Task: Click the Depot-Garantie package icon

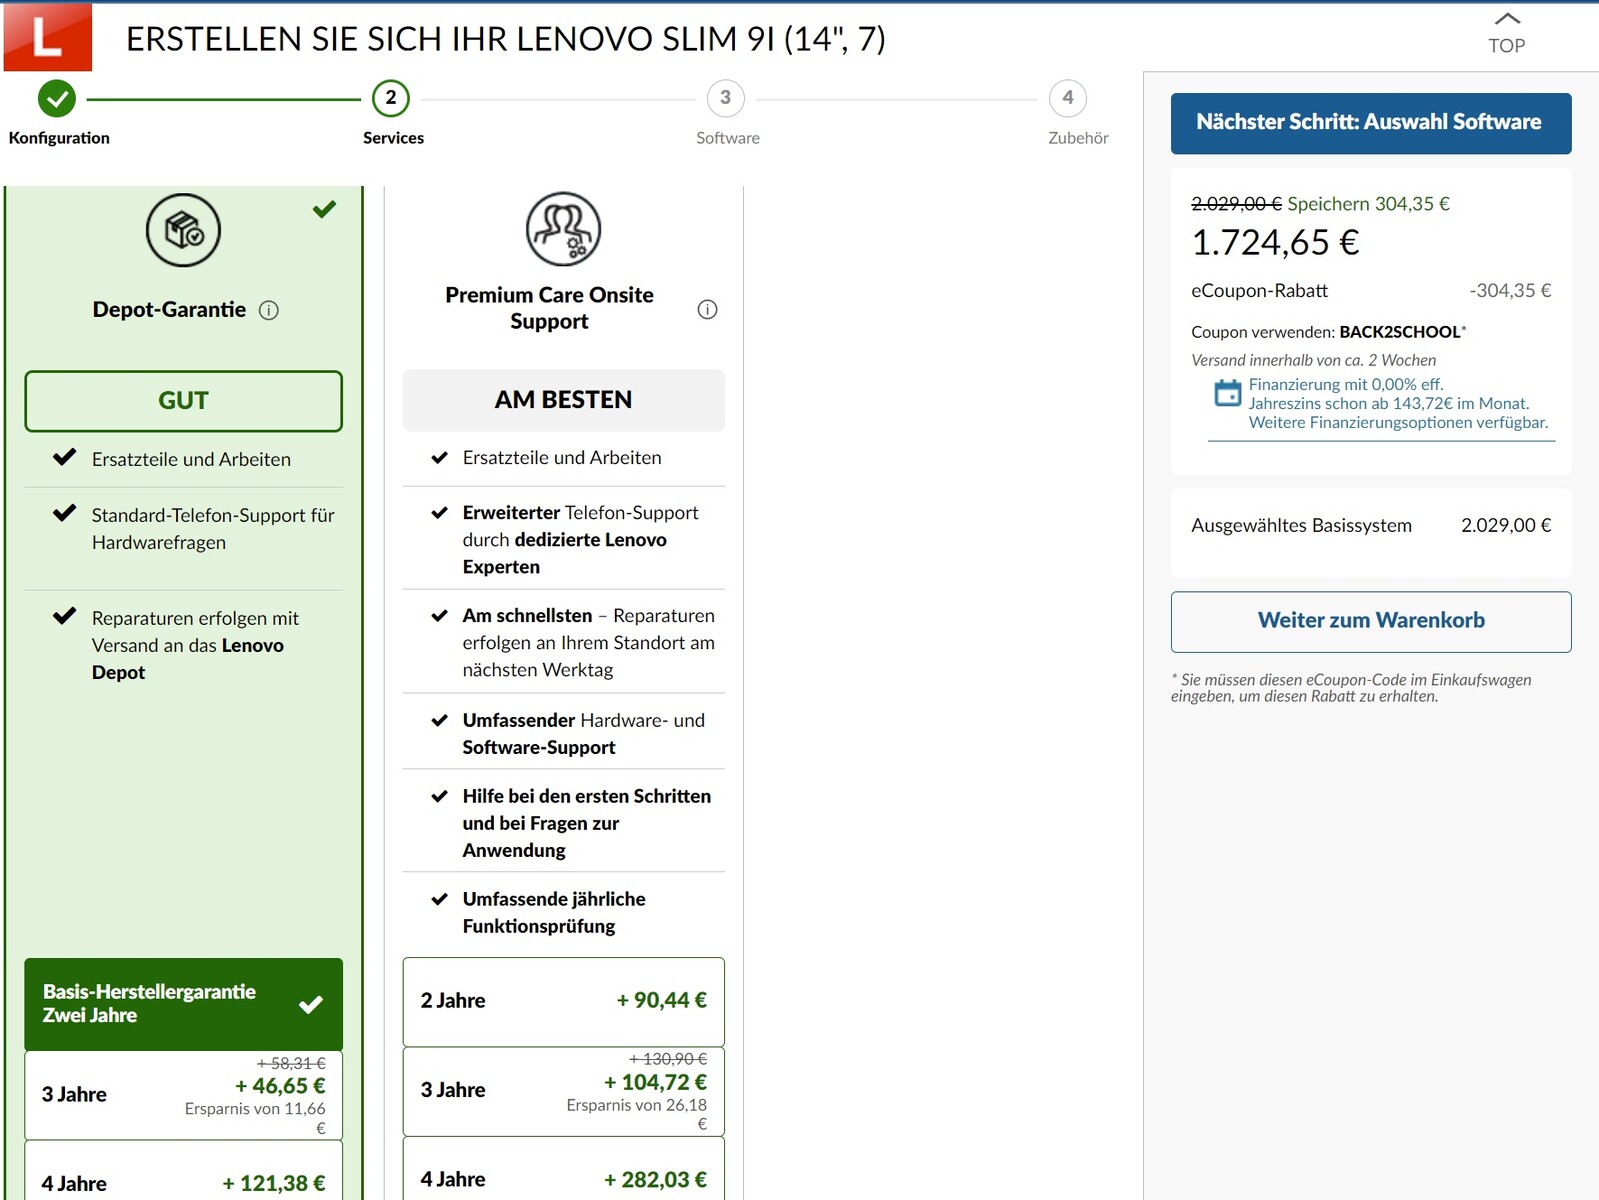Action: coord(183,230)
